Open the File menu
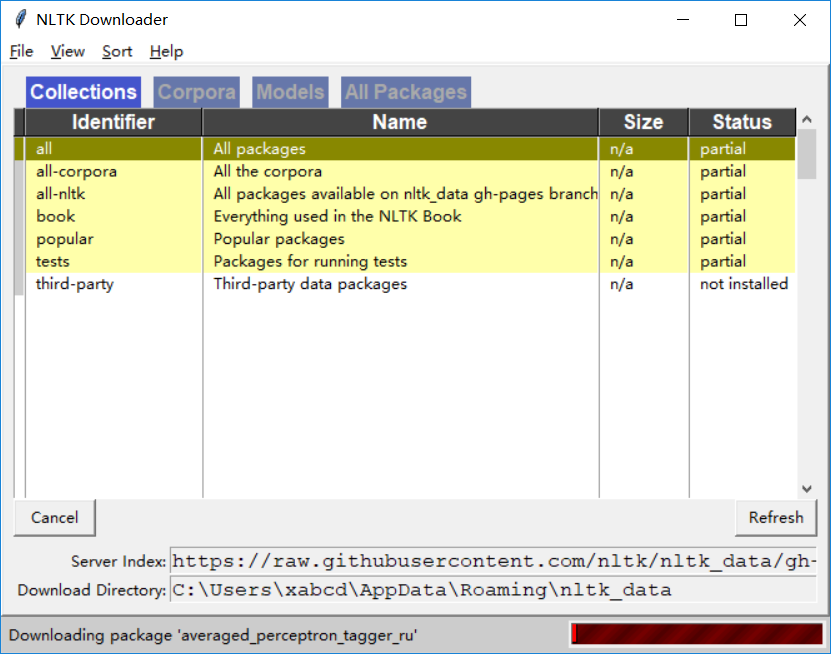 coord(21,51)
